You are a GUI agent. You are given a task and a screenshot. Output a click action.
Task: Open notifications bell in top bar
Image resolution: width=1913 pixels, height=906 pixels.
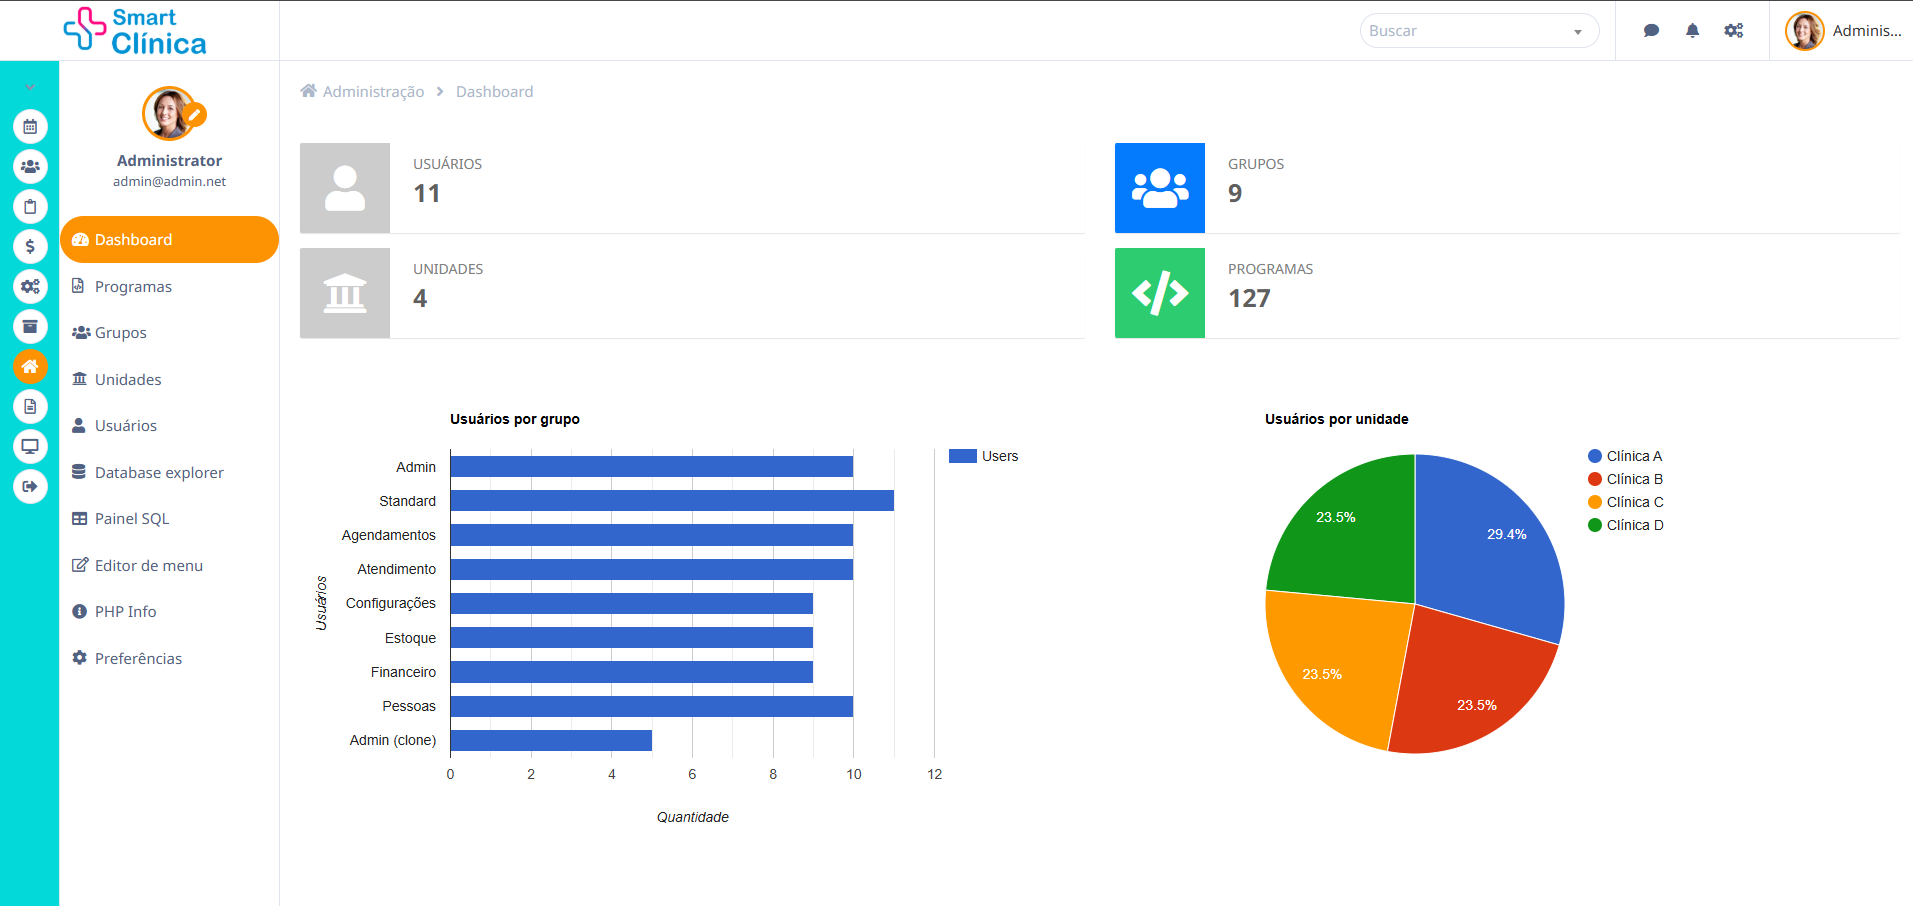(x=1692, y=31)
